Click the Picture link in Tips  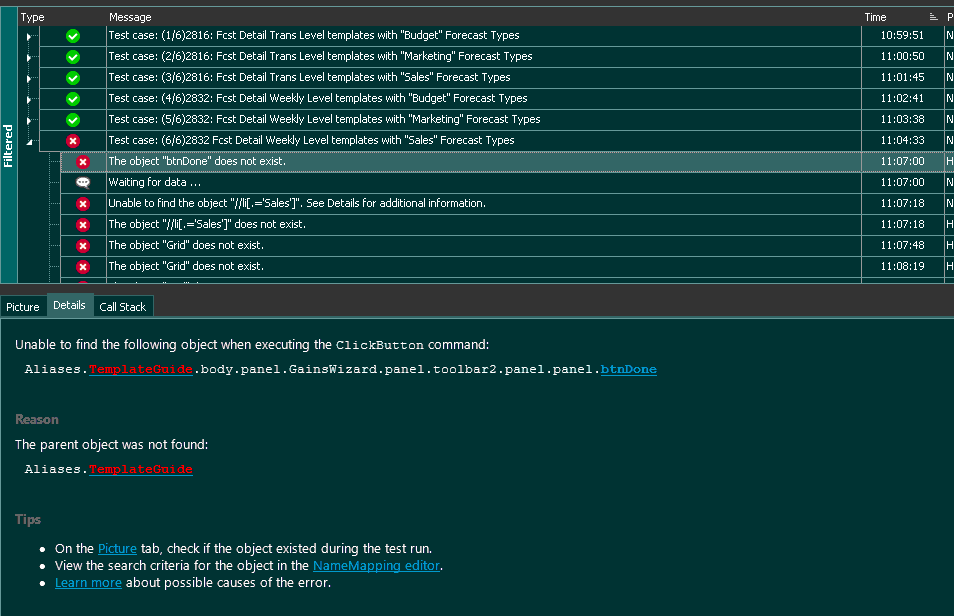point(117,549)
